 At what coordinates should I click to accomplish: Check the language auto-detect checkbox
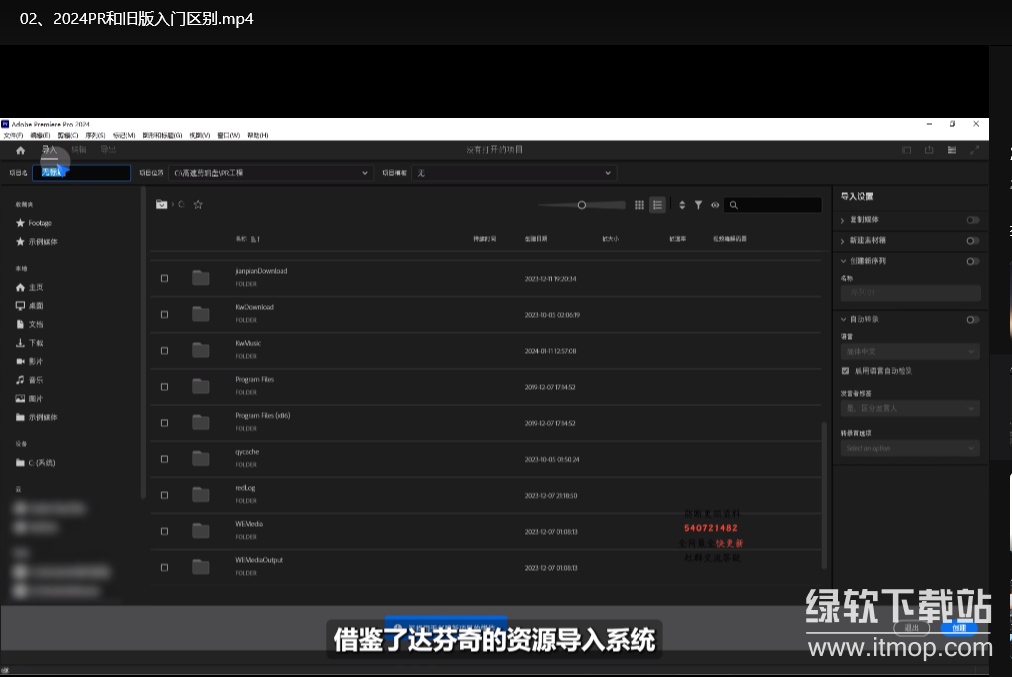coord(845,371)
